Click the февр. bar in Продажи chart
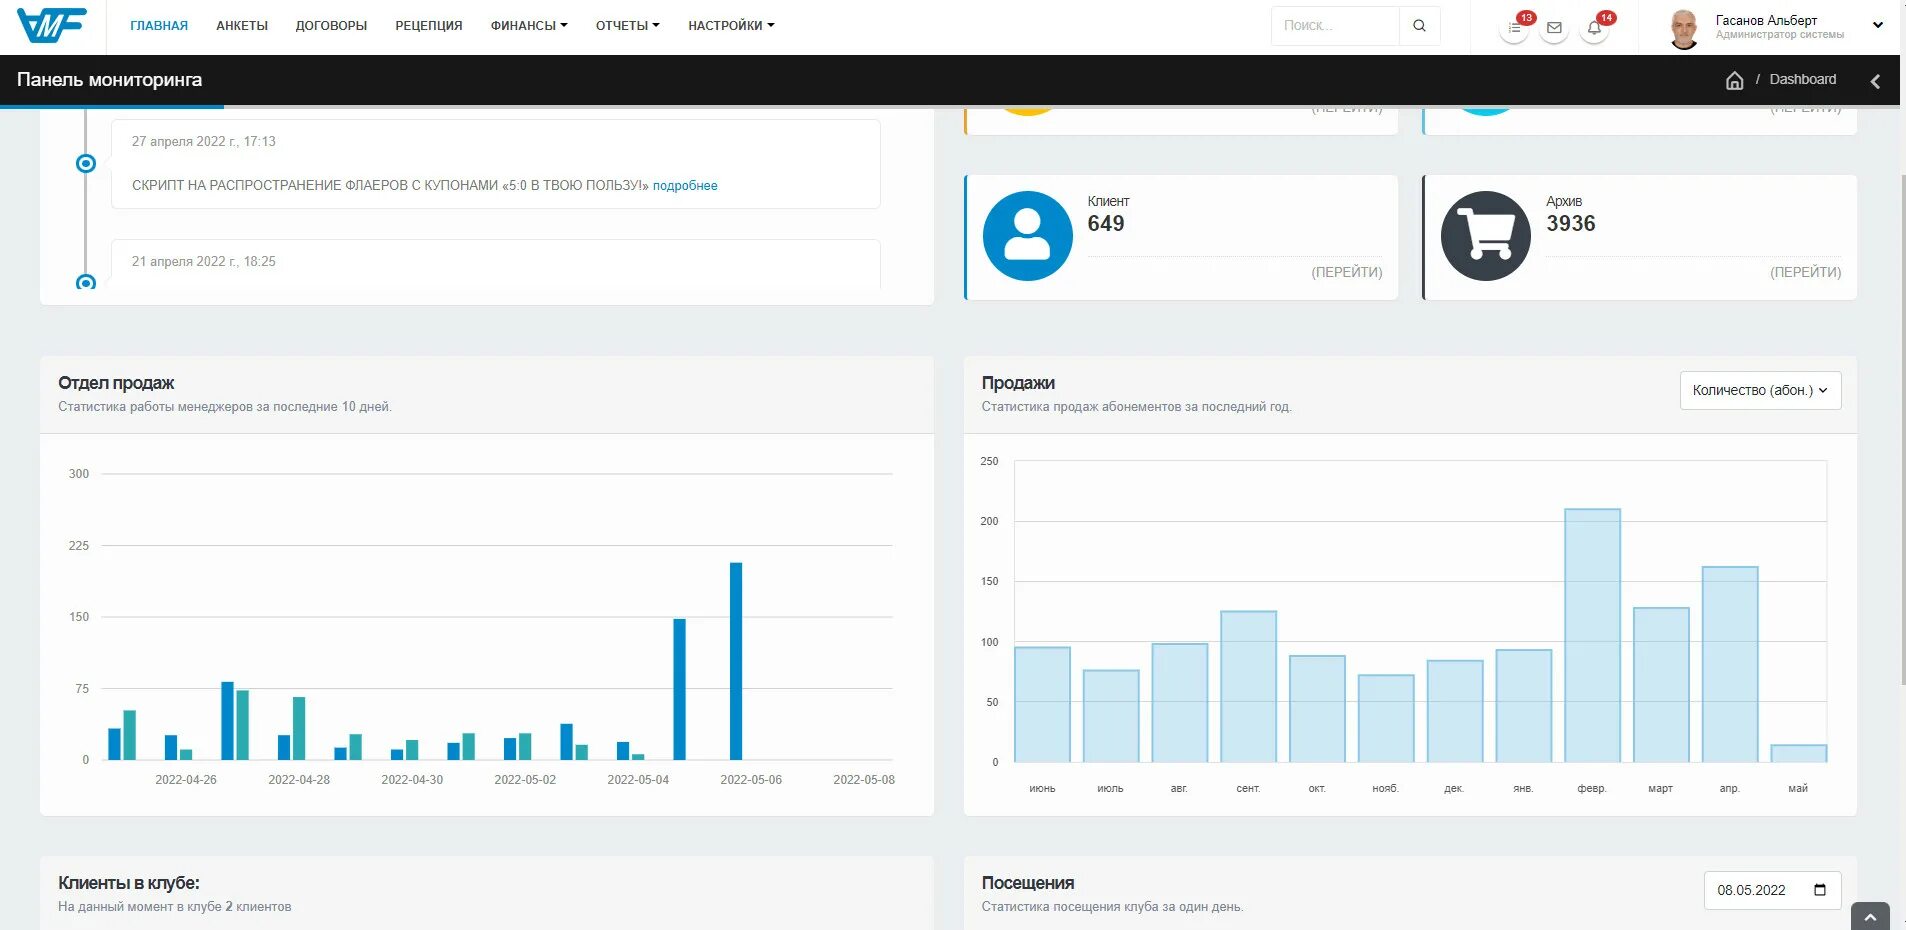 (1592, 636)
